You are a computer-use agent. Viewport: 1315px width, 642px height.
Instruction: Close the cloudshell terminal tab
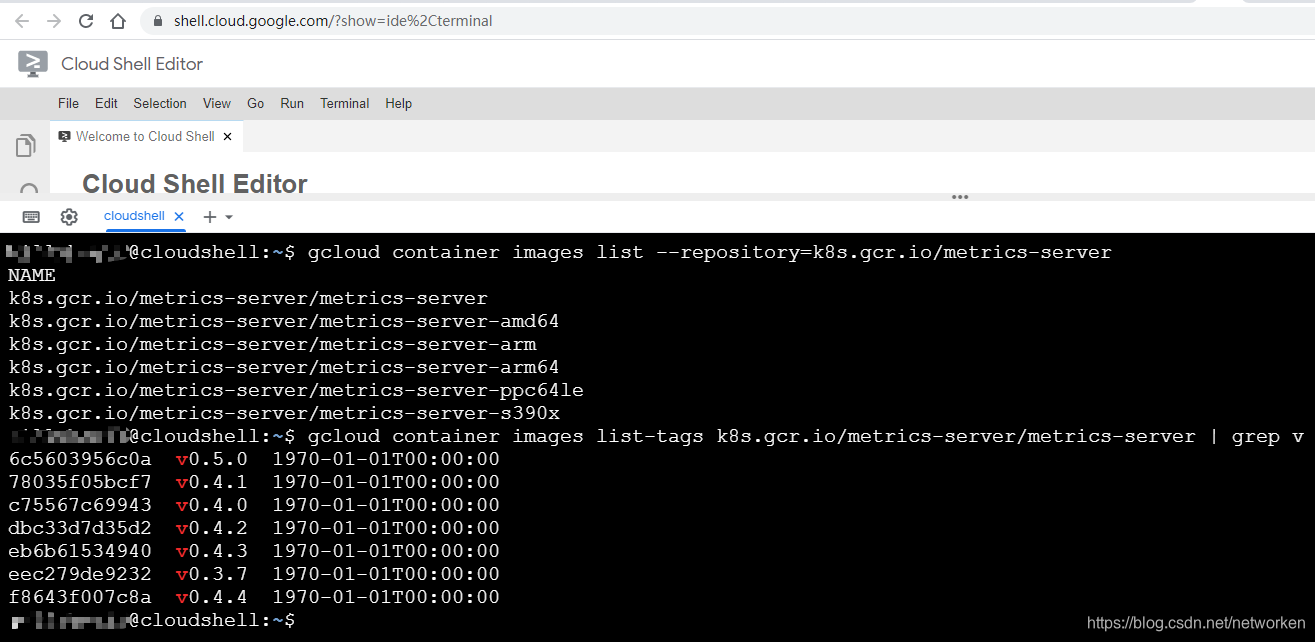[x=179, y=216]
